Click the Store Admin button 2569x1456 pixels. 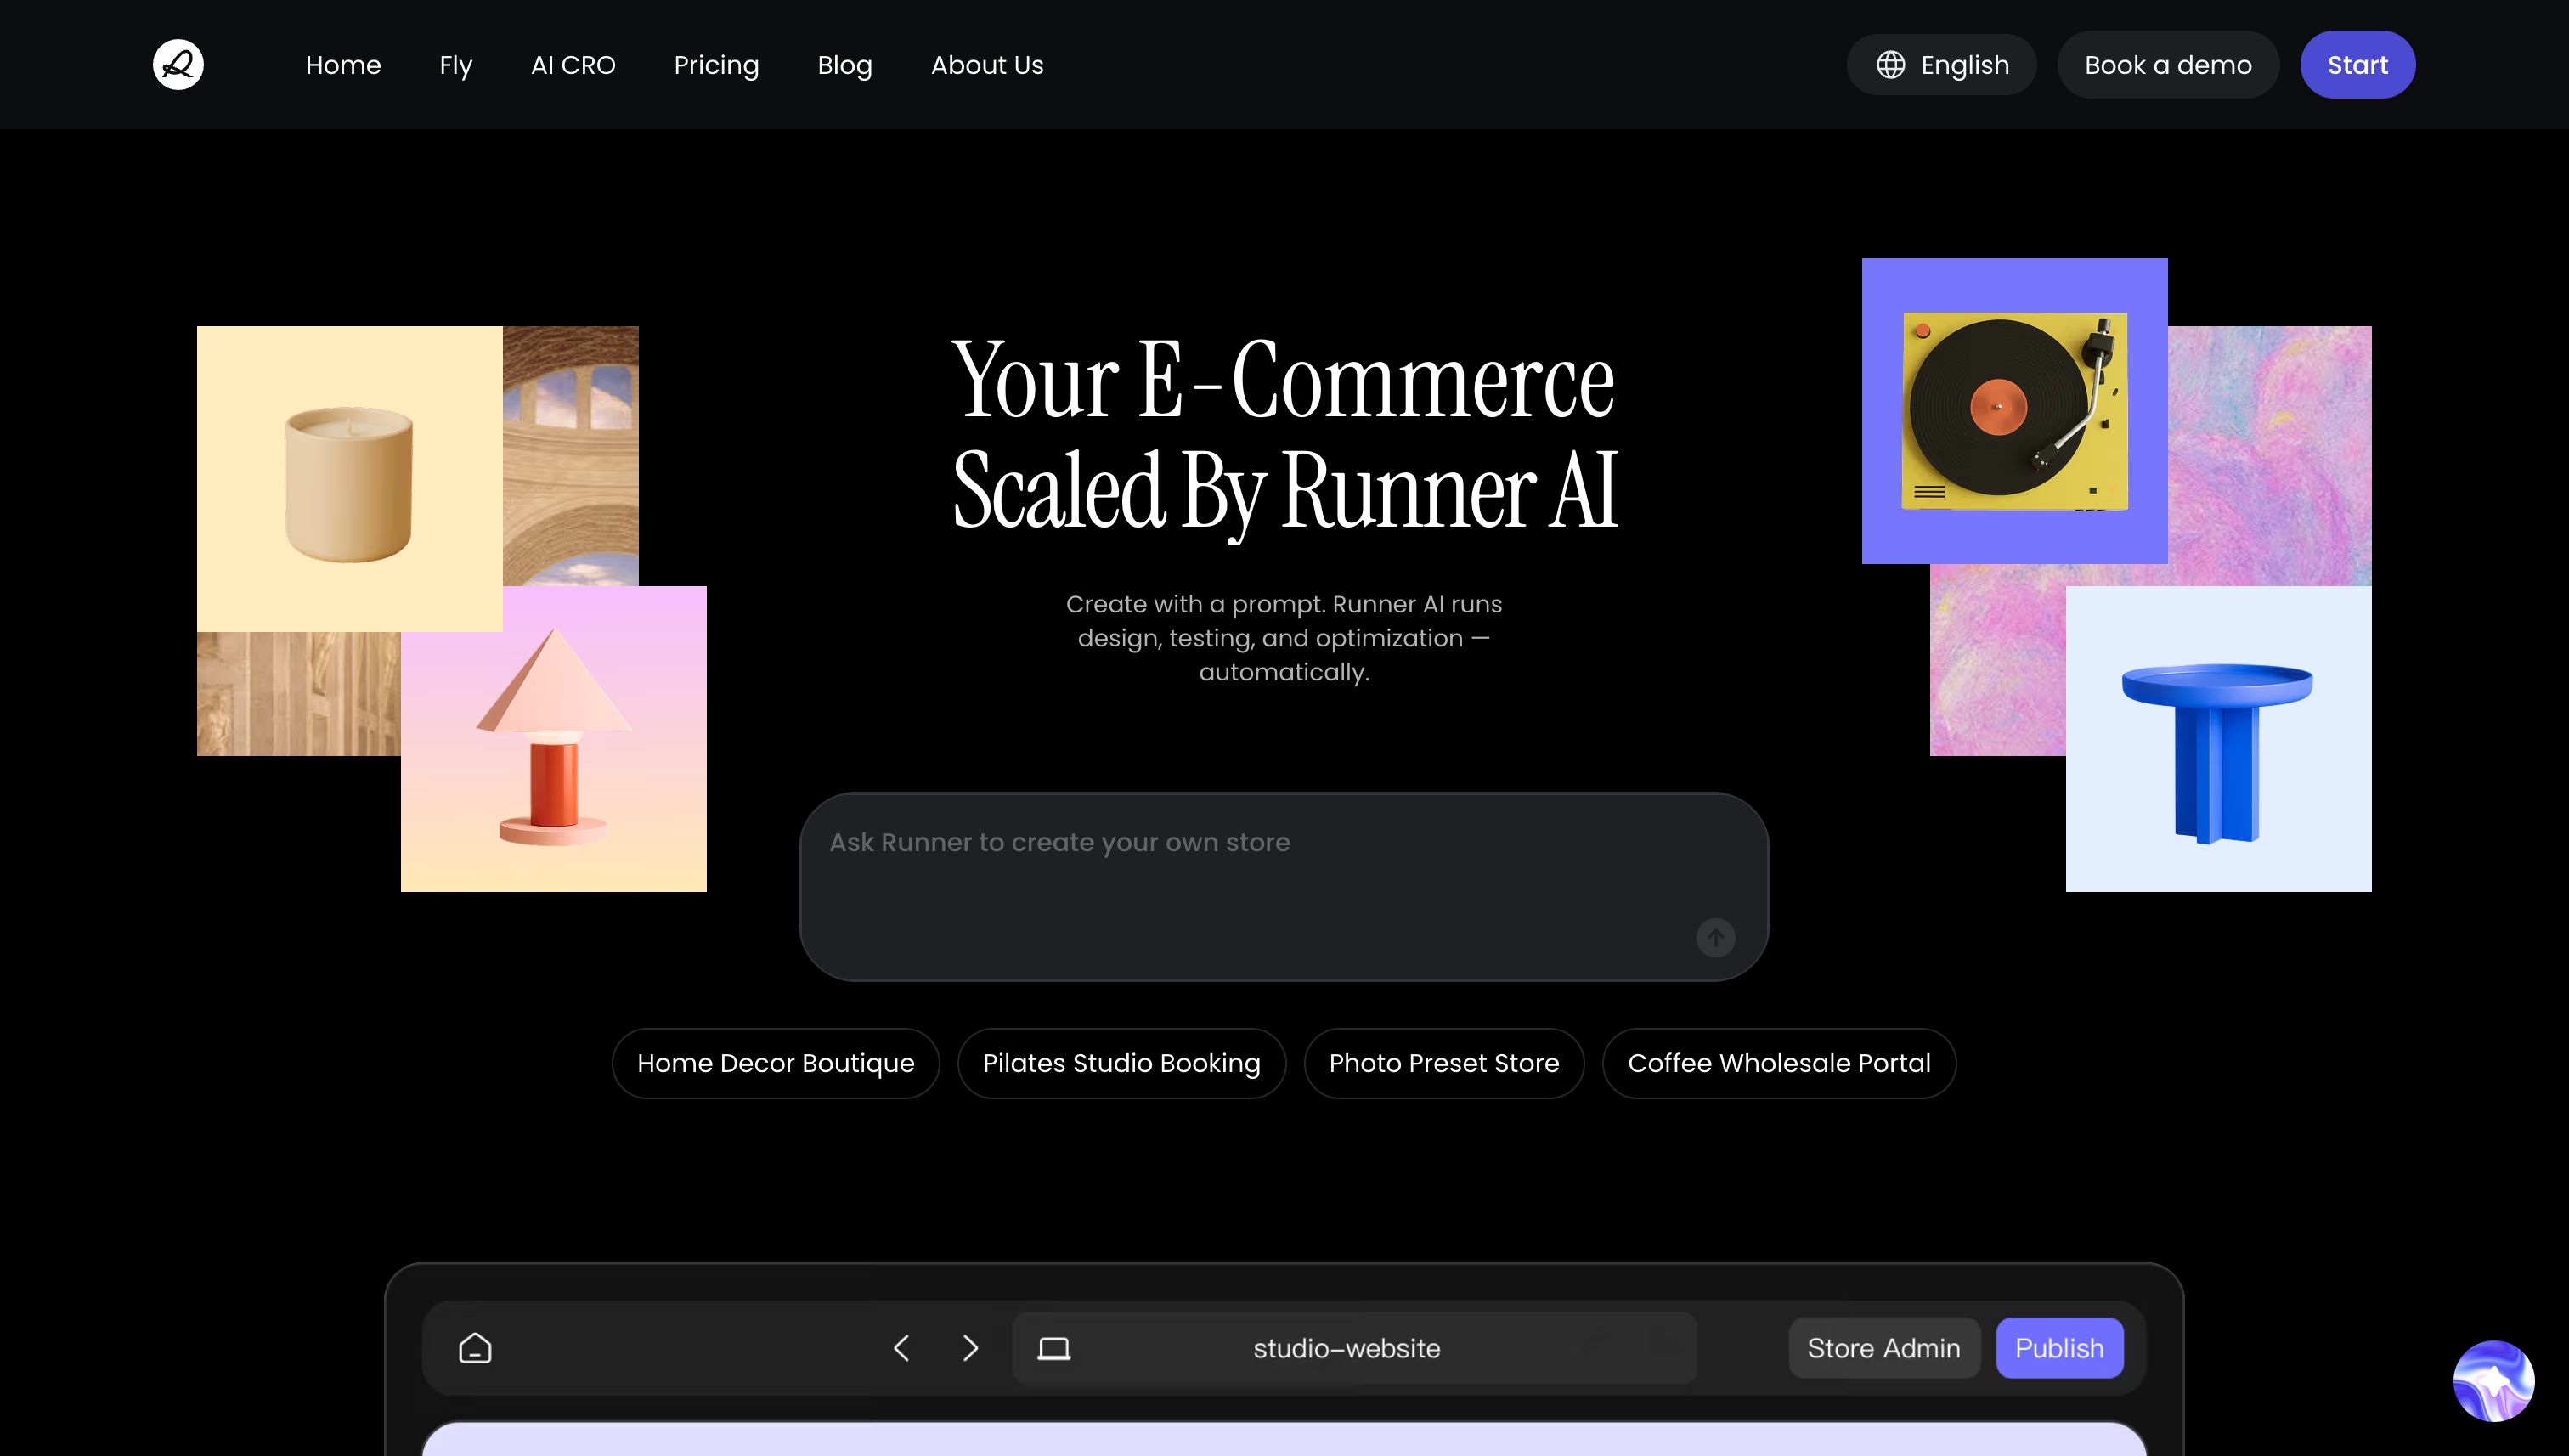(x=1883, y=1348)
